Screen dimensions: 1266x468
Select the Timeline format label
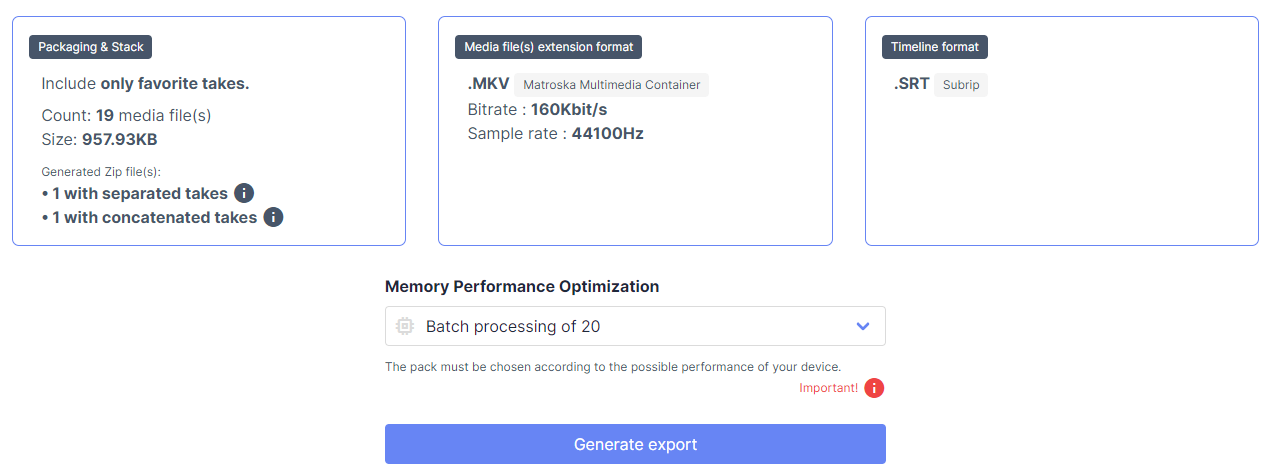tap(935, 47)
